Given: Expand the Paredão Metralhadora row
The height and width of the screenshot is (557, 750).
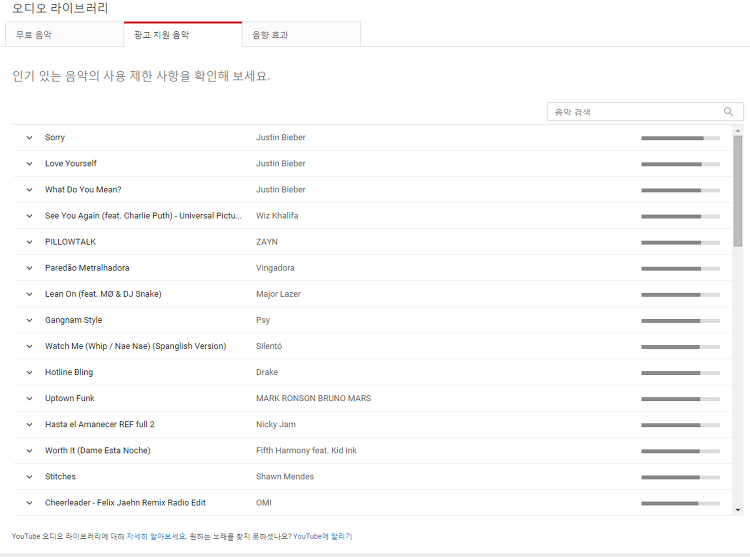Looking at the screenshot, I should (29, 268).
